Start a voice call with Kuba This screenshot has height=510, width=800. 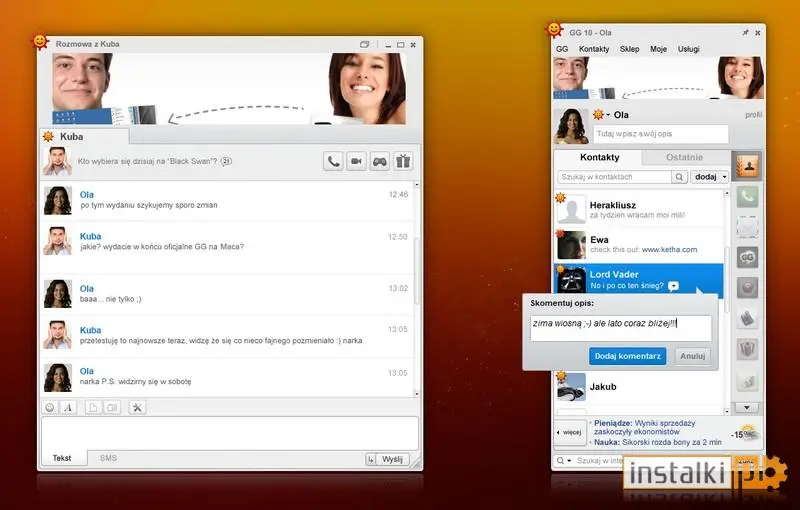(333, 162)
